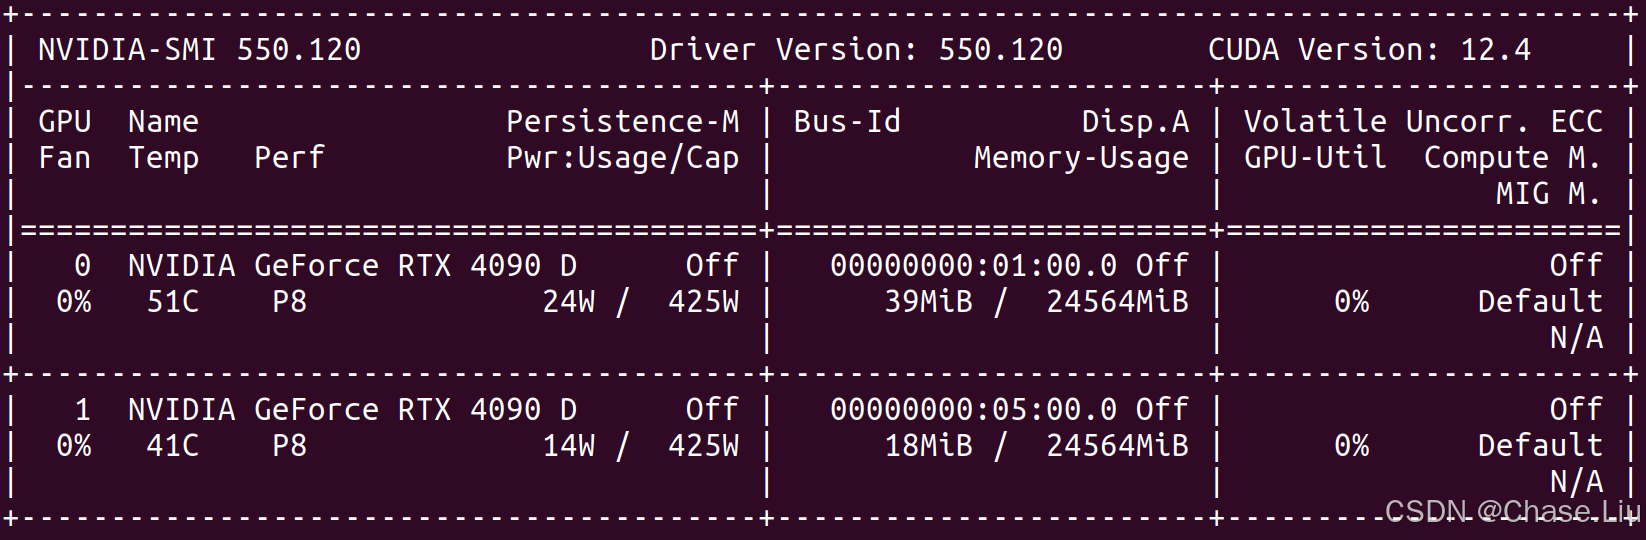This screenshot has width=1646, height=540.
Task: Click "Default" compute mode of GPU 1
Action: pyautogui.click(x=1540, y=445)
